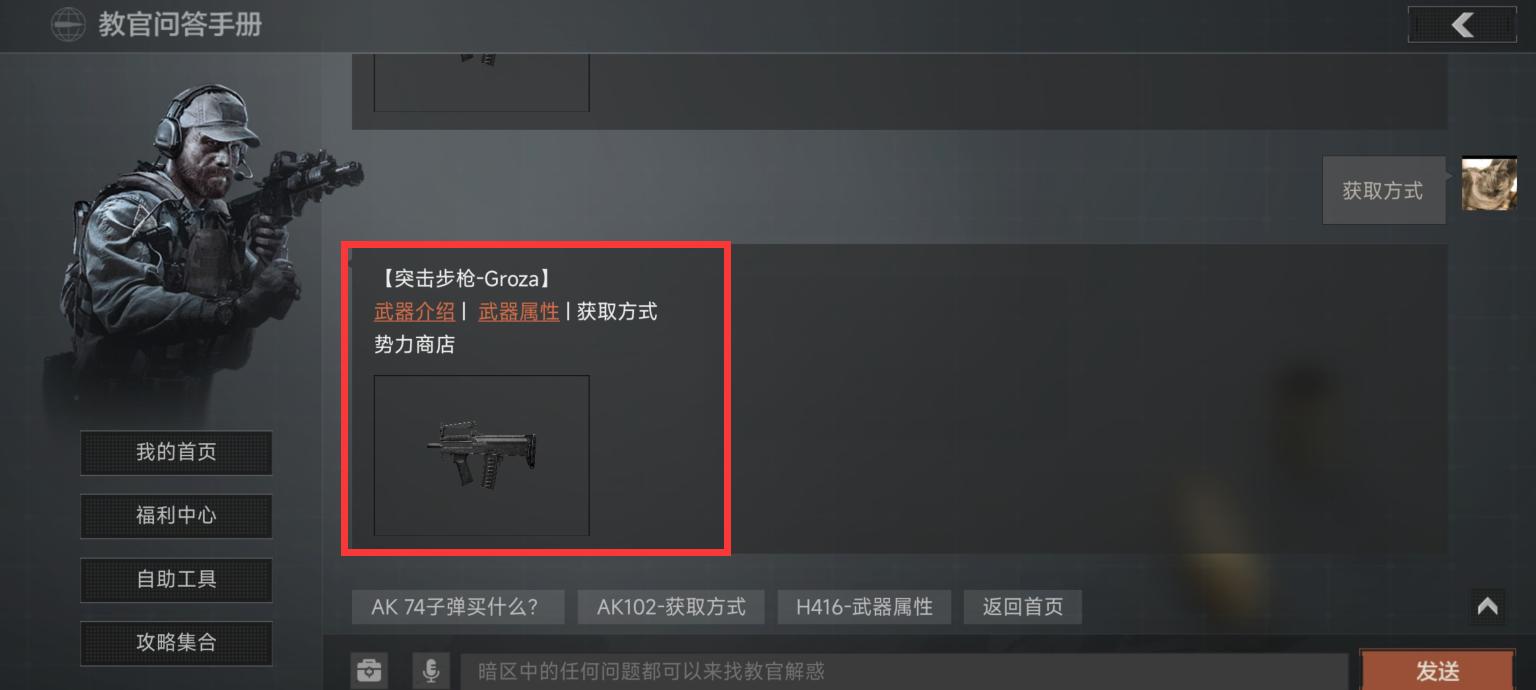Click the 发送 send button
The width and height of the screenshot is (1536, 690).
click(x=1437, y=670)
